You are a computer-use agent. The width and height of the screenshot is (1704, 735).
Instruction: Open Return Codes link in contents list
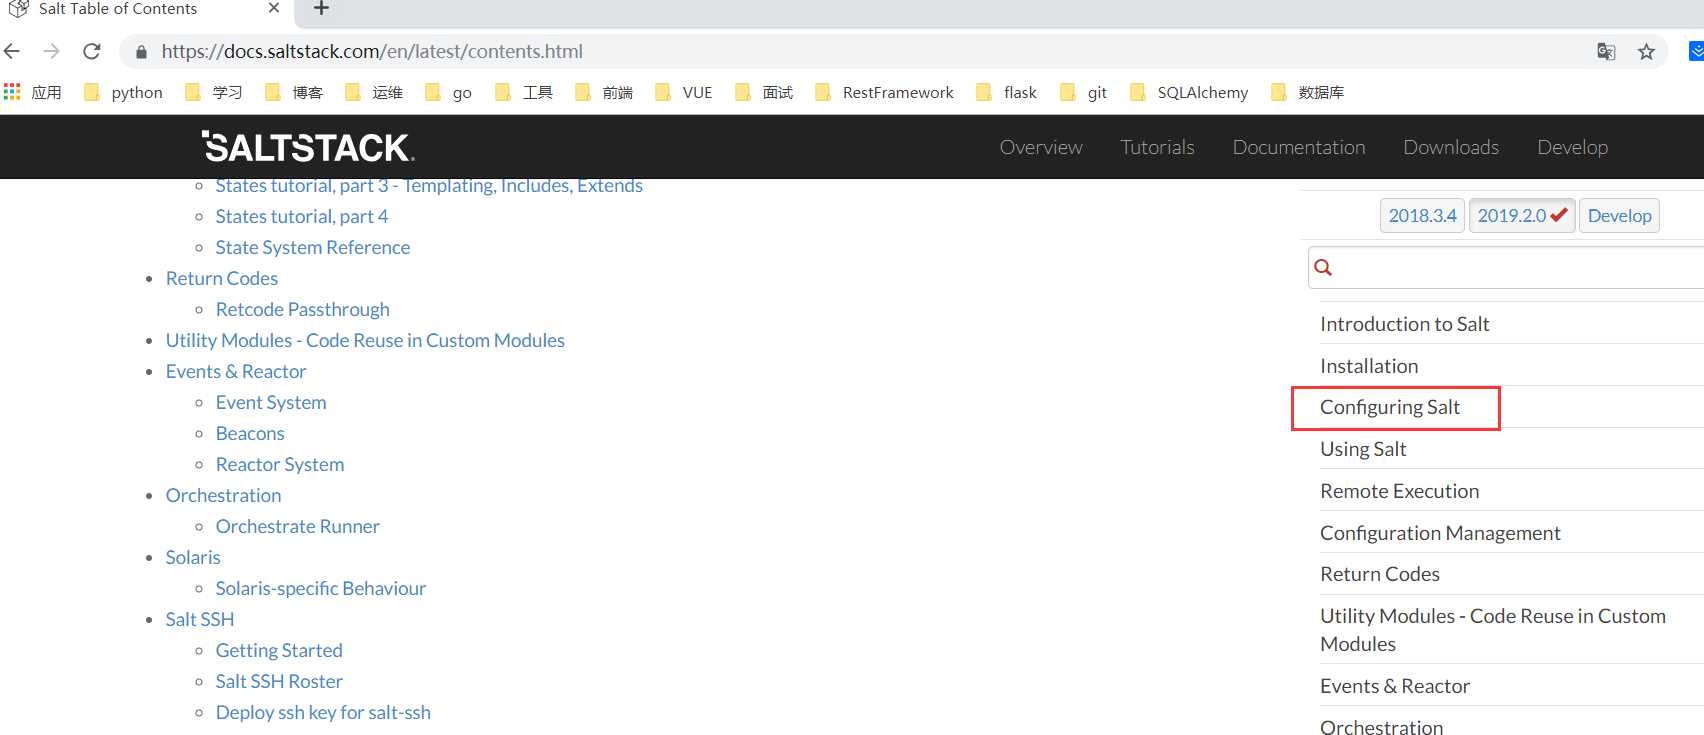(221, 278)
